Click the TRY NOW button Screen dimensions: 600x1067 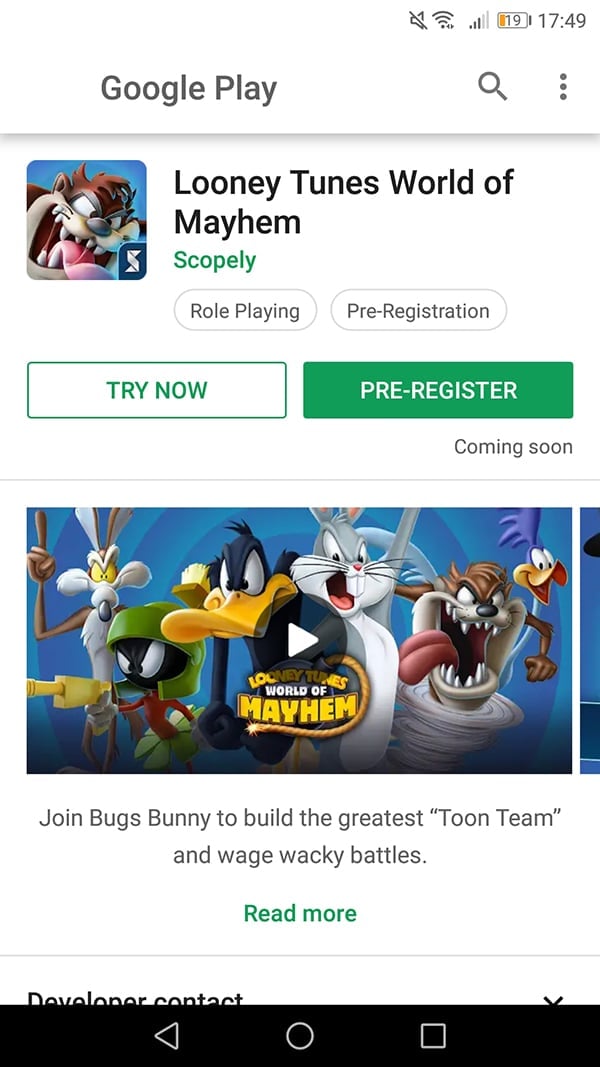point(156,390)
